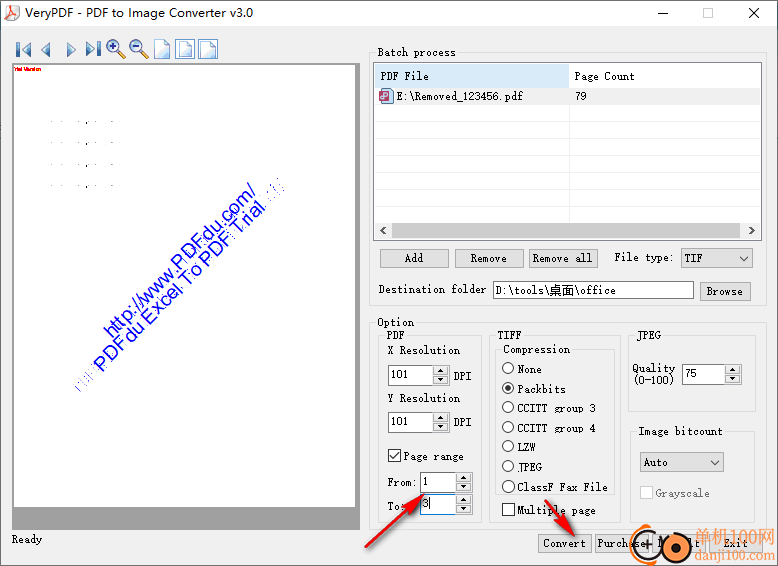
Task: Click the last framed page icon in toolbar
Action: point(208,49)
